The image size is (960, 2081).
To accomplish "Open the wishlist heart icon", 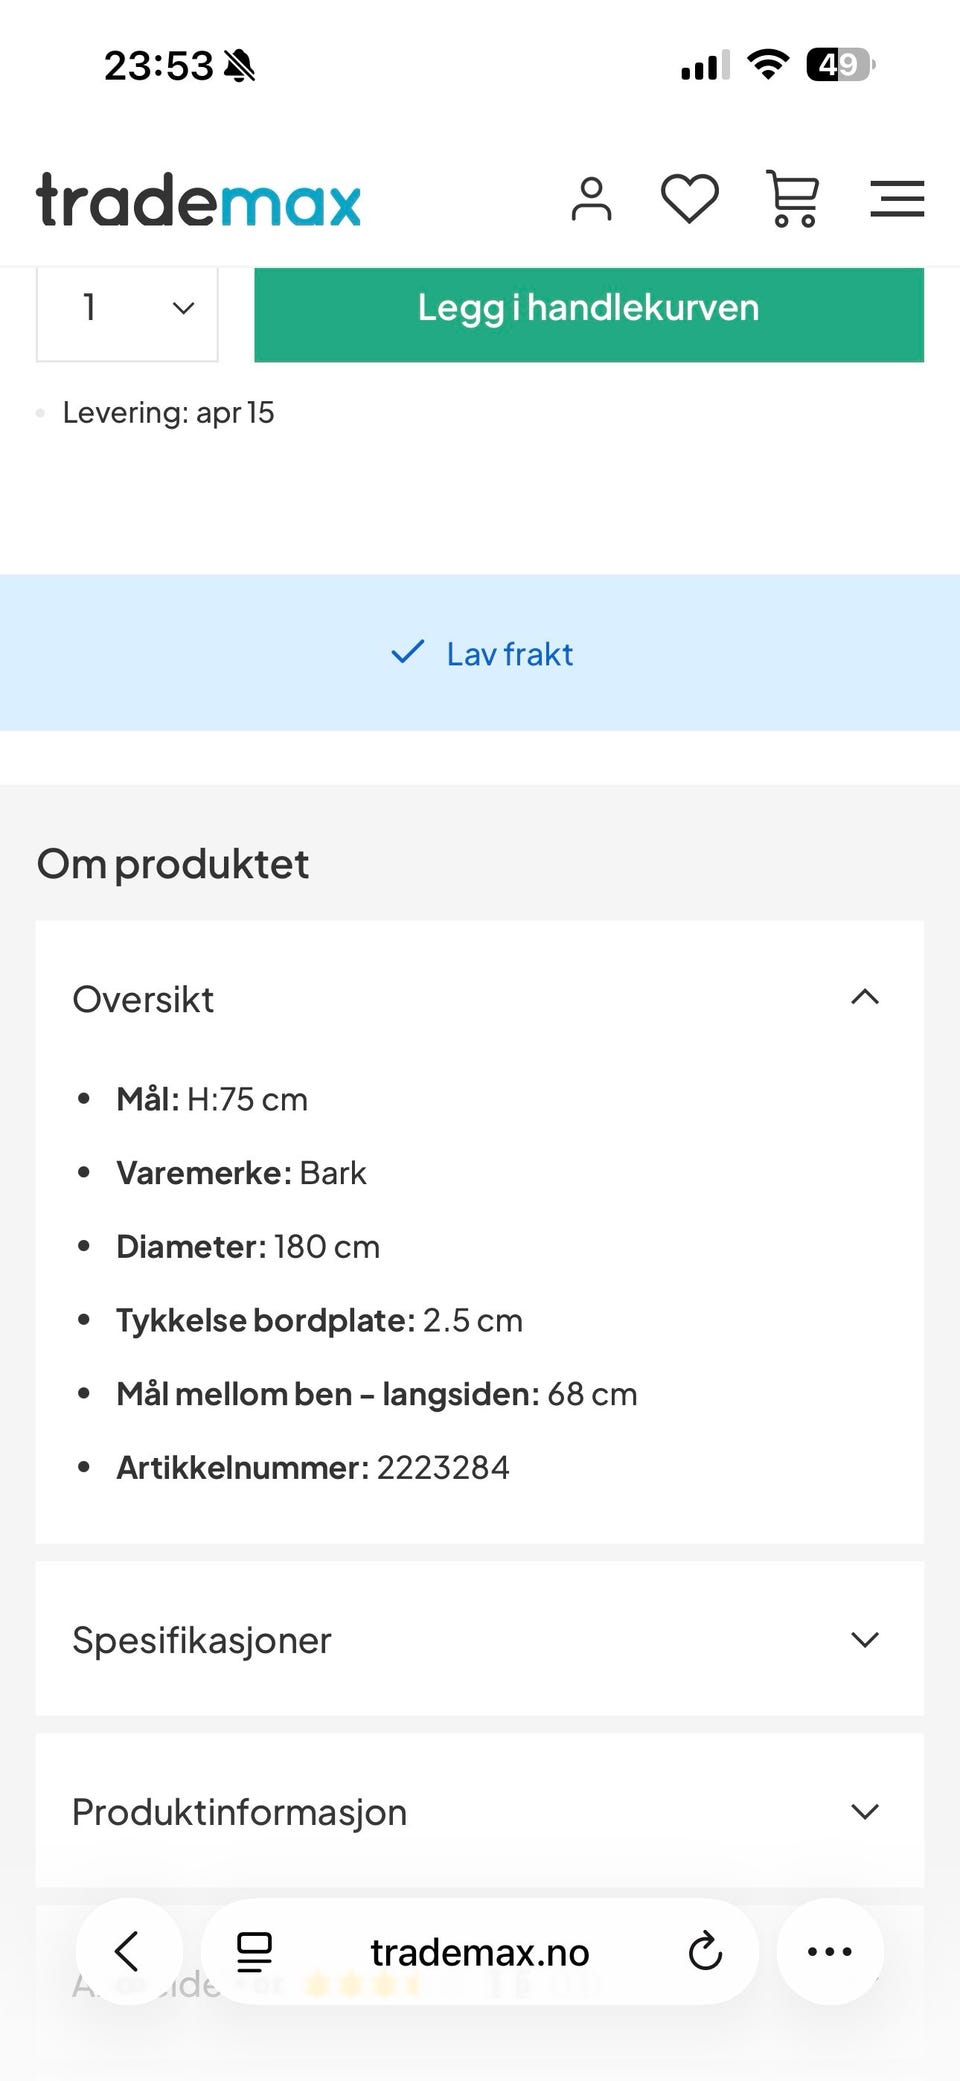I will pos(690,198).
